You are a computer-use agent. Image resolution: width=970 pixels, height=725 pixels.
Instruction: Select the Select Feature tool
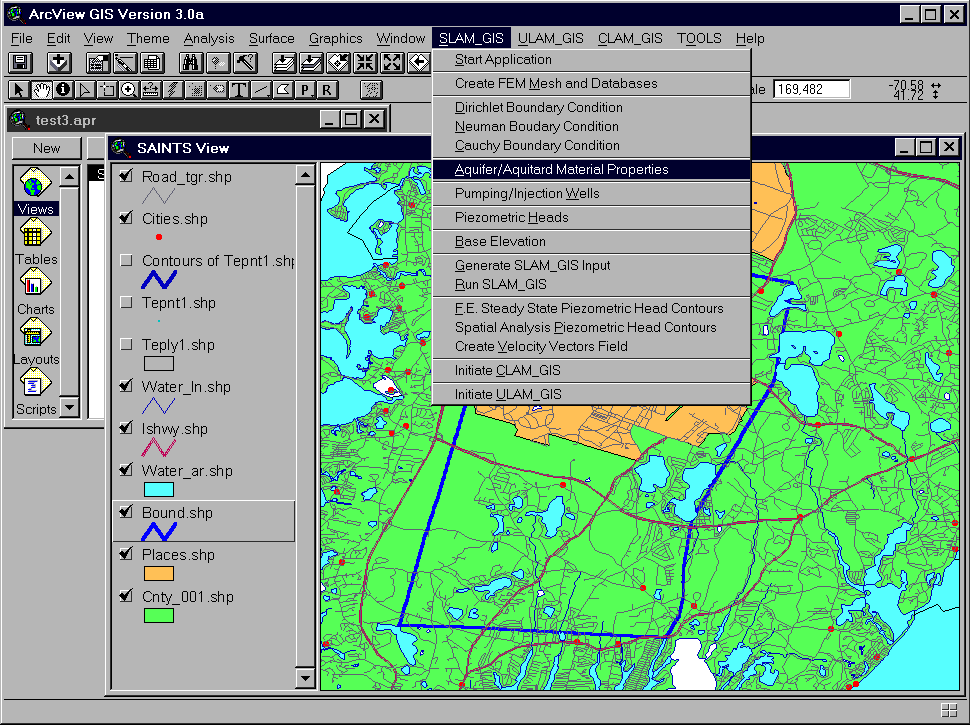click(107, 90)
